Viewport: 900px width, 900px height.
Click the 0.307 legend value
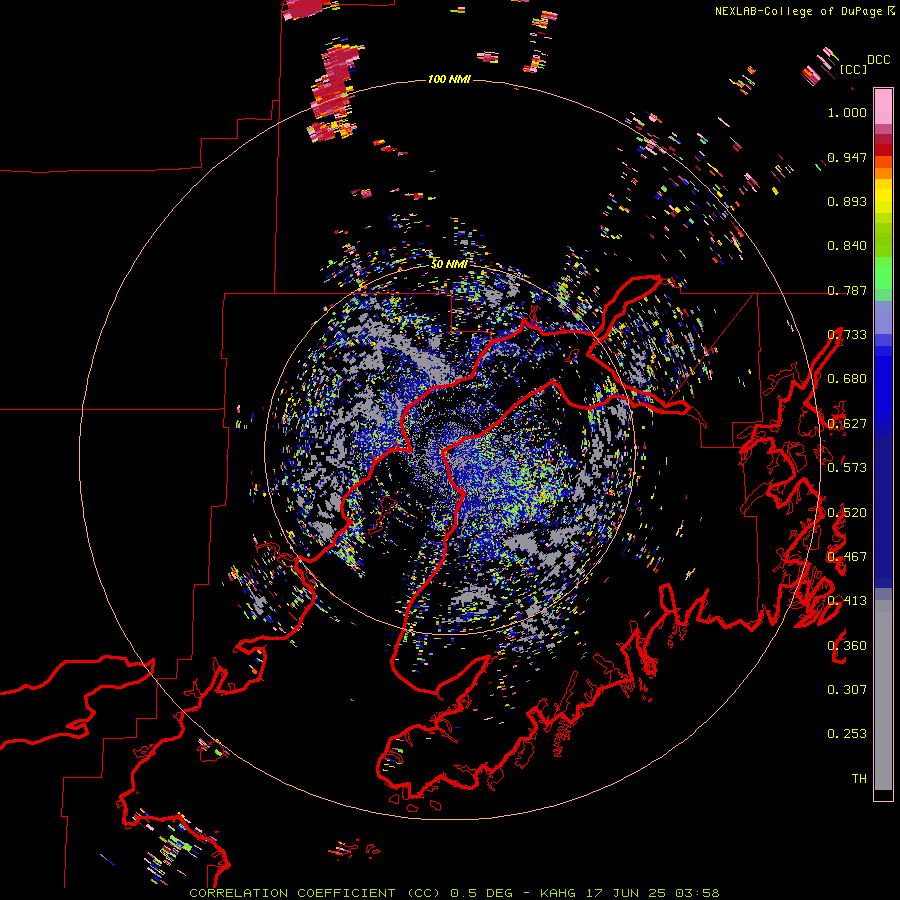coord(847,690)
